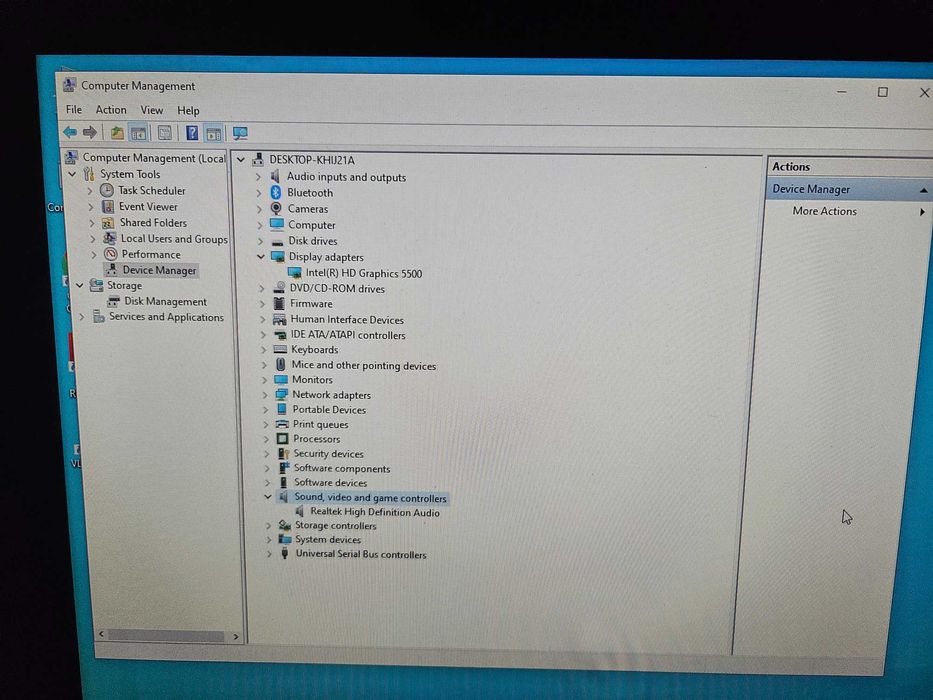
Task: Select Shared Folders in left tree
Action: coord(153,223)
